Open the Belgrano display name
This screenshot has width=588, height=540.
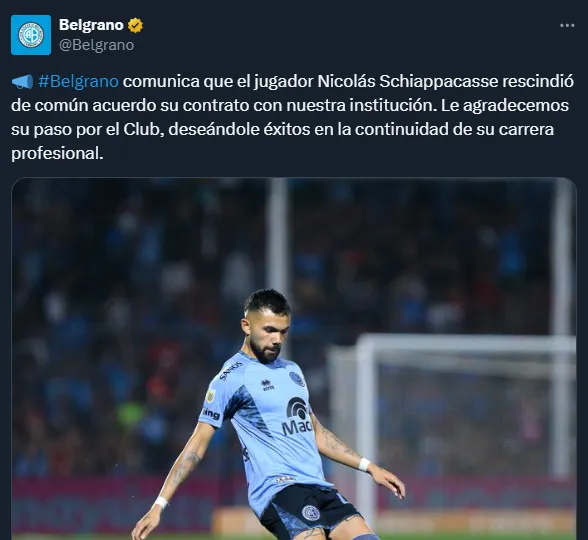click(x=91, y=25)
